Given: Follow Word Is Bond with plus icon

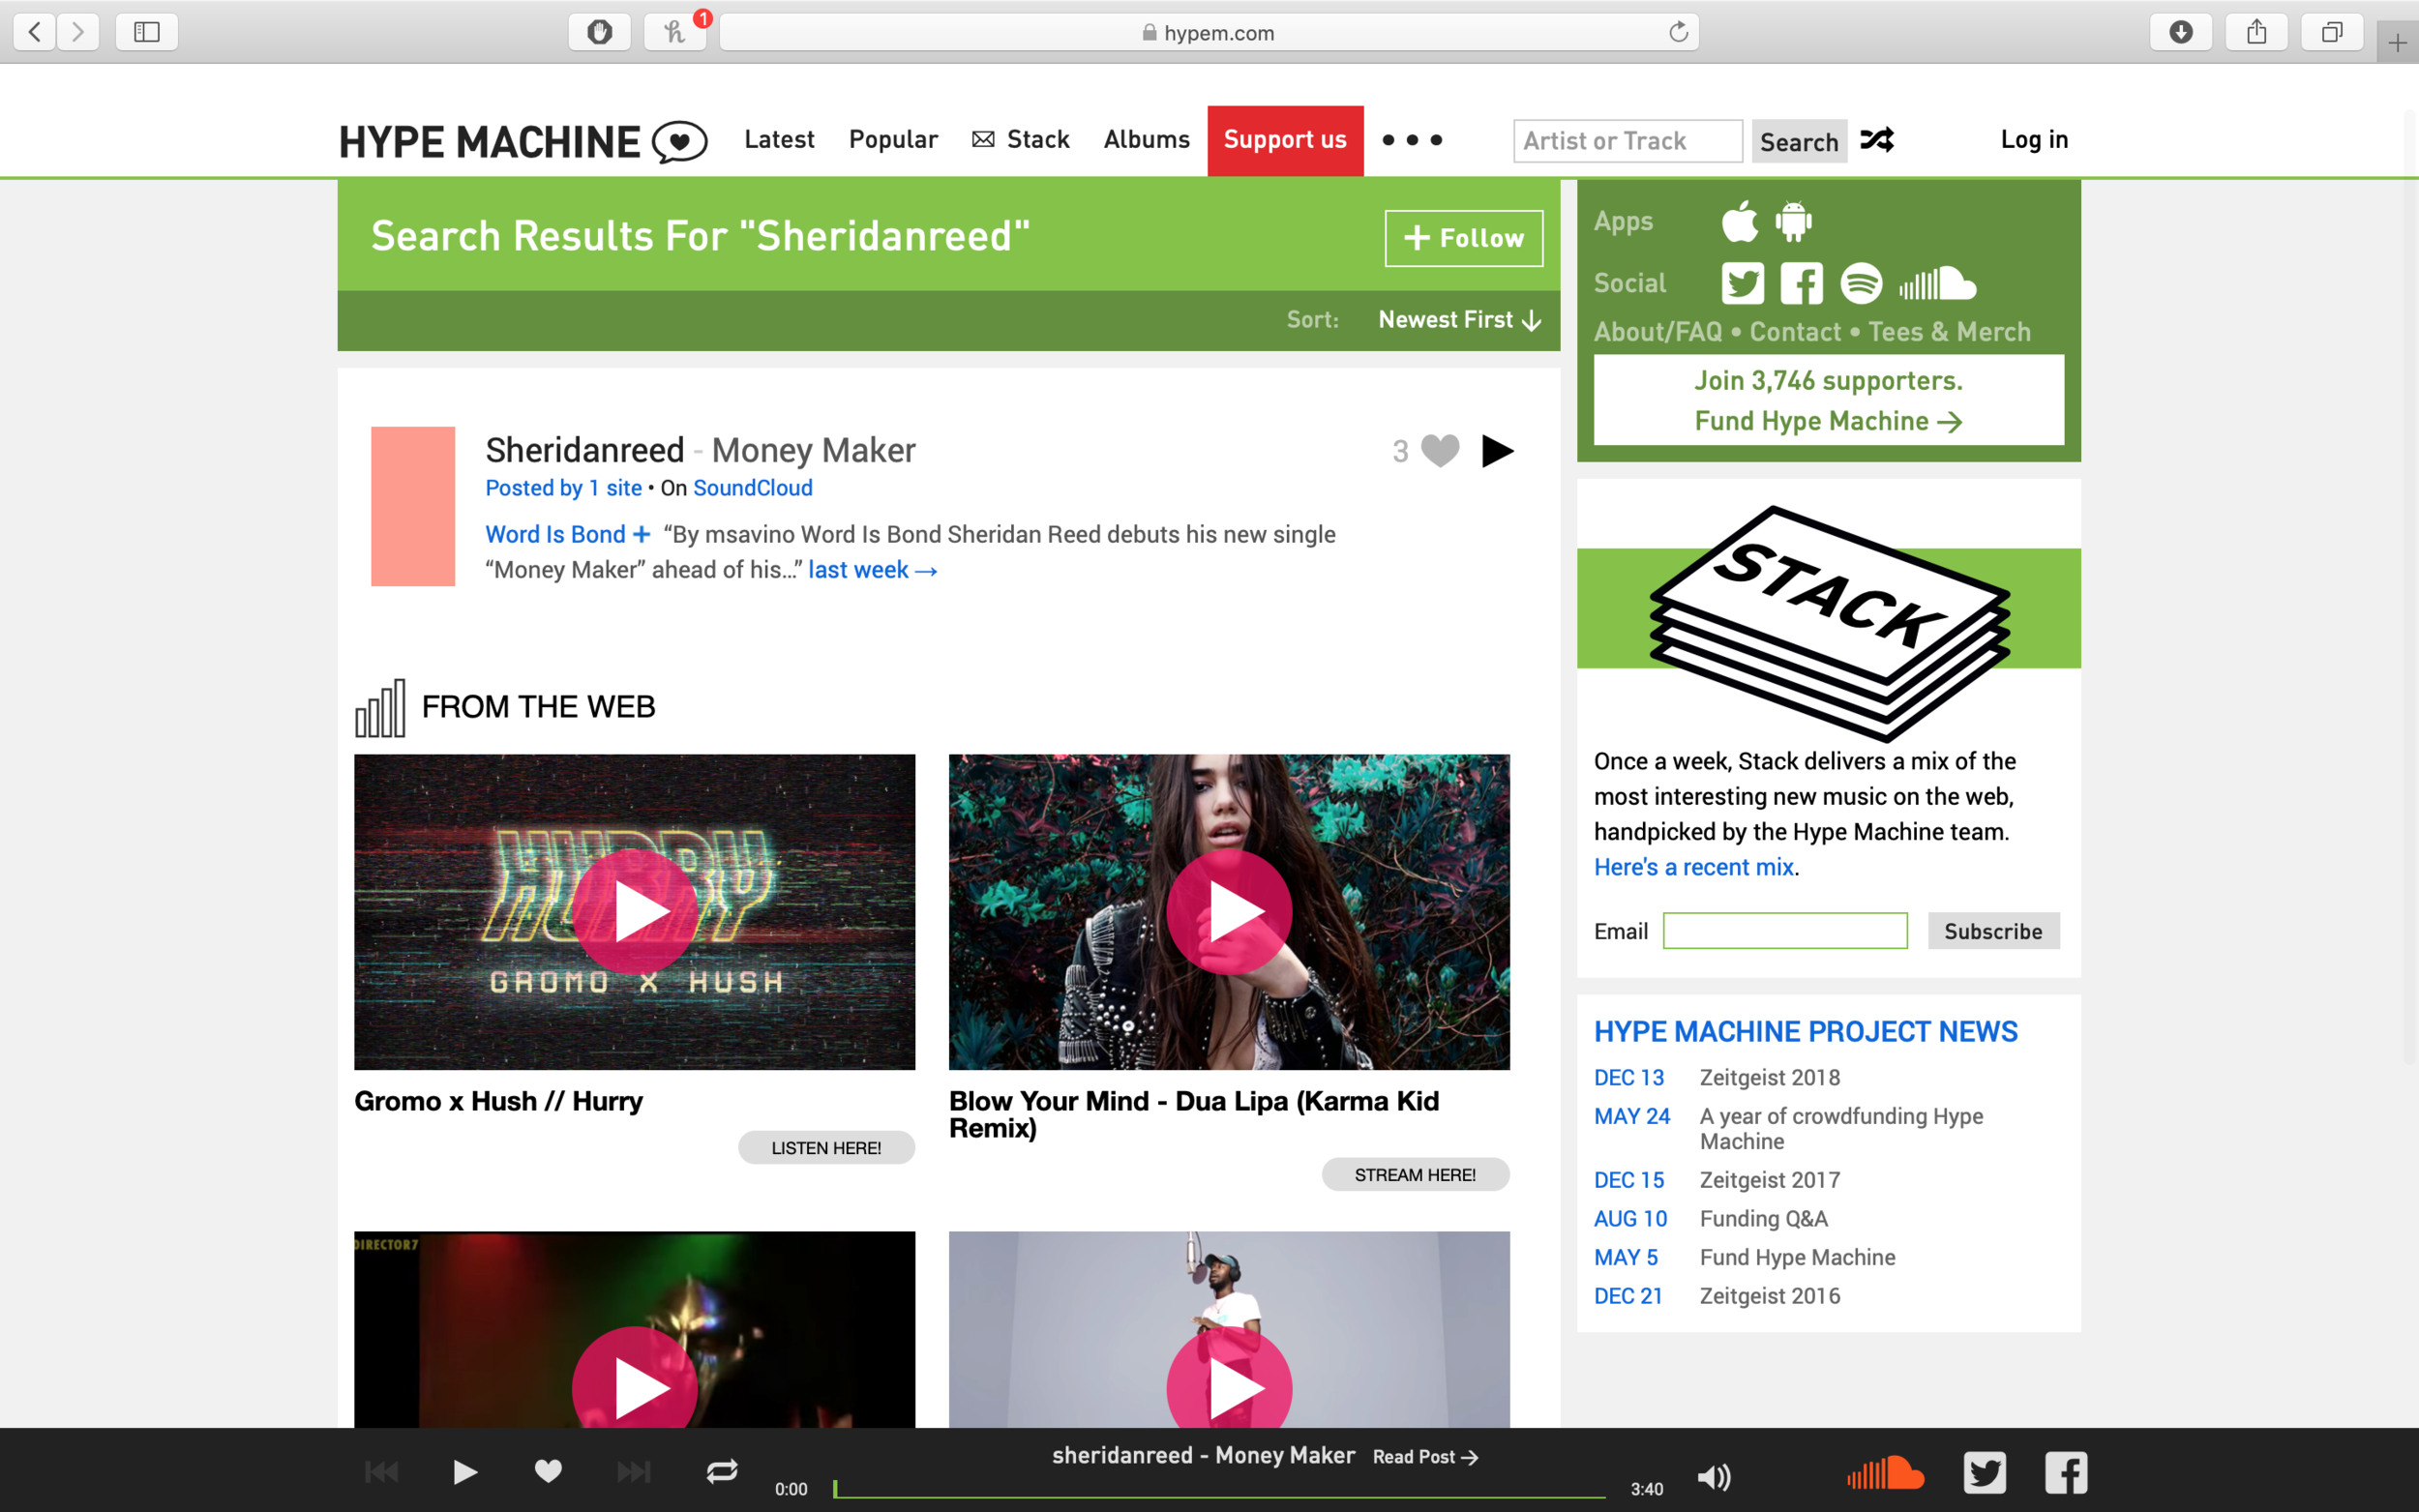Looking at the screenshot, I should tap(641, 534).
